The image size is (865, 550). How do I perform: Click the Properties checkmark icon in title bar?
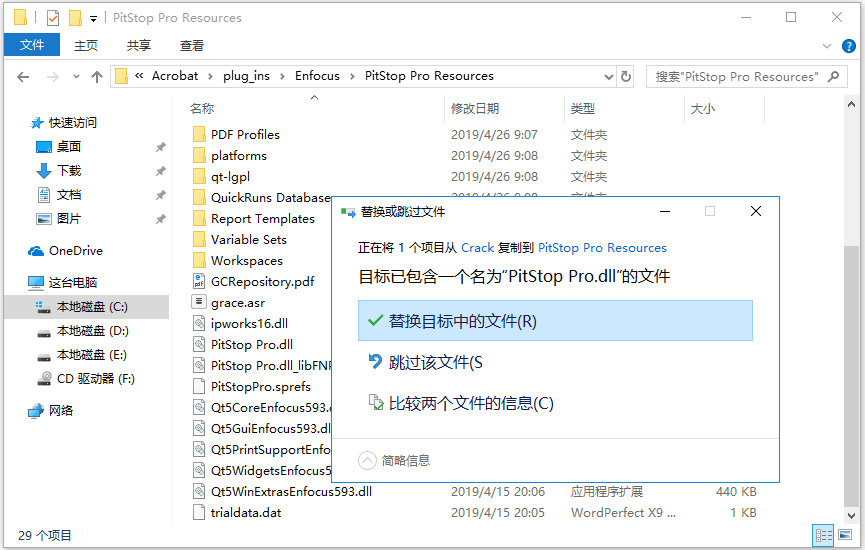point(53,18)
